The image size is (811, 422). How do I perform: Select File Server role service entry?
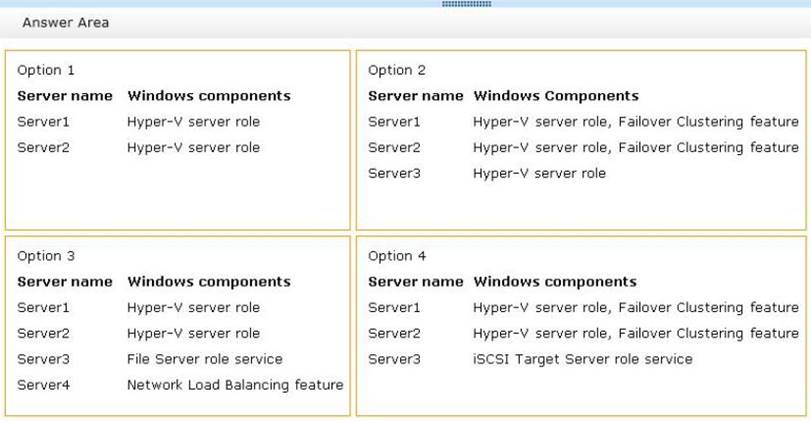pos(204,359)
